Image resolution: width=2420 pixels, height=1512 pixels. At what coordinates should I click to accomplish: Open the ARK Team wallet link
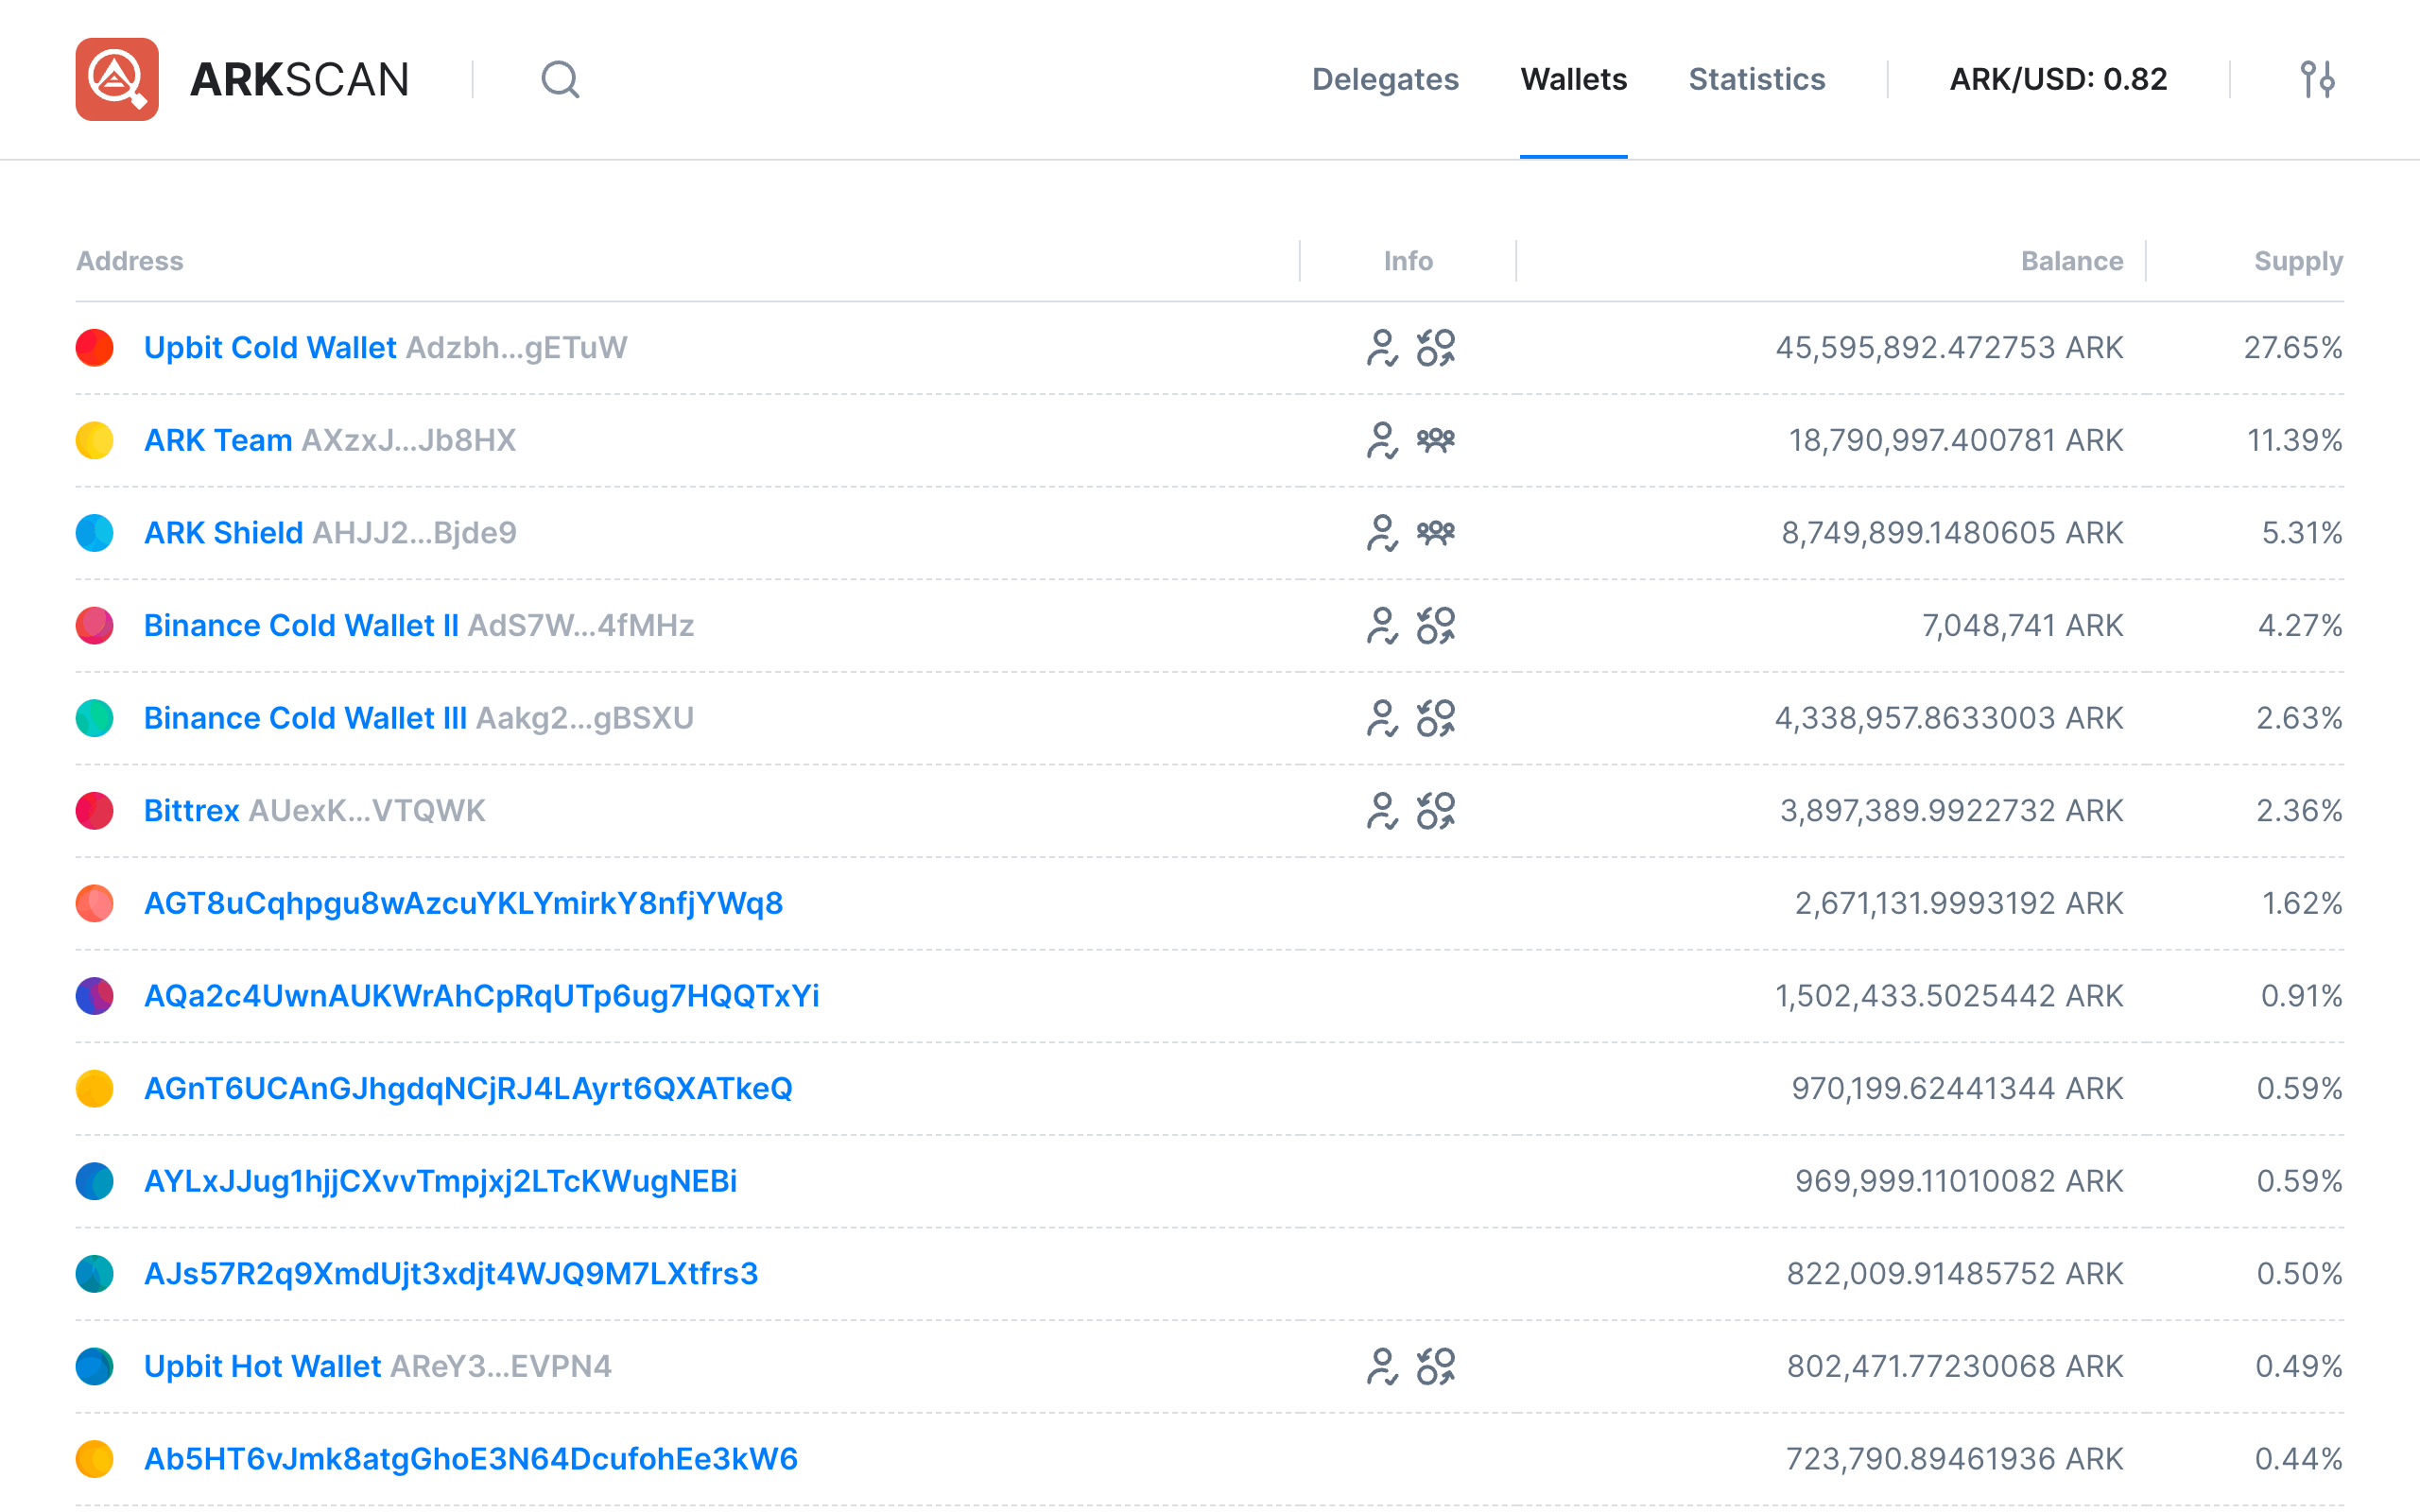pos(218,440)
